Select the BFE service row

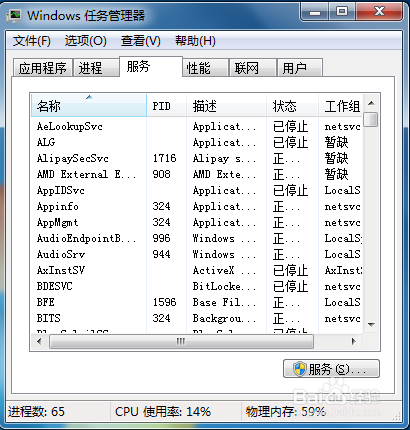point(197,302)
